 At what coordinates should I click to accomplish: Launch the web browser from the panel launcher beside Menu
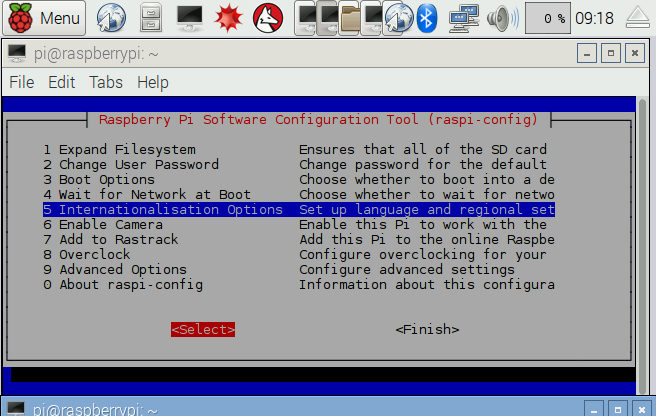pyautogui.click(x=111, y=18)
